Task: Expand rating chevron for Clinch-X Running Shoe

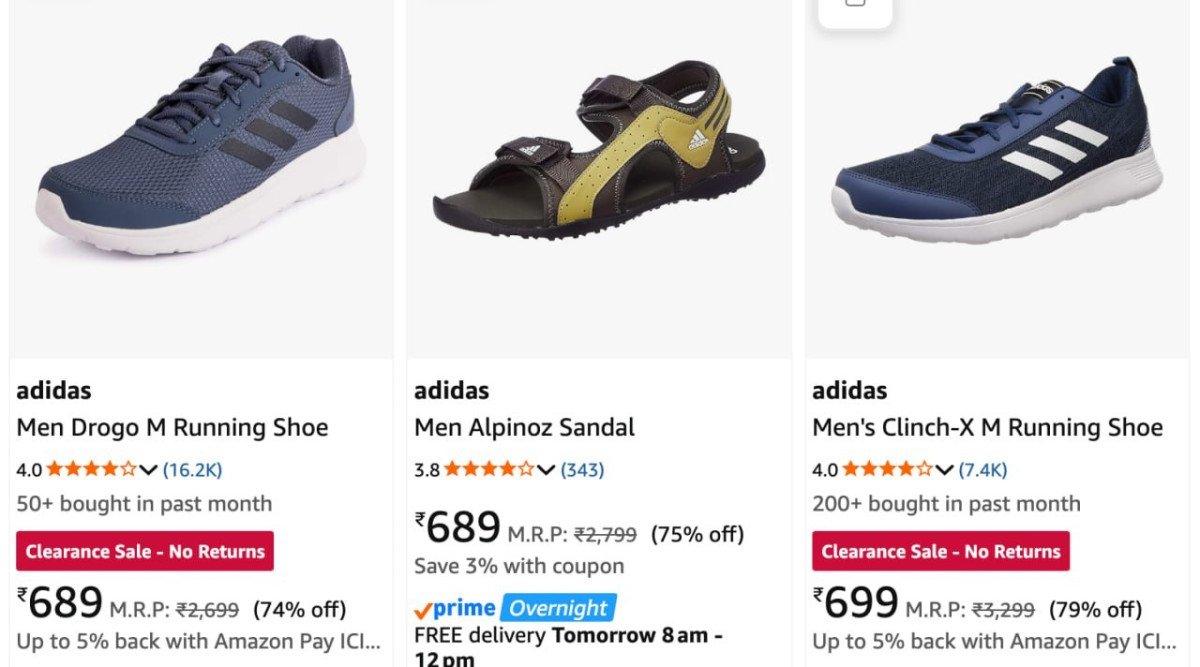Action: tap(944, 470)
